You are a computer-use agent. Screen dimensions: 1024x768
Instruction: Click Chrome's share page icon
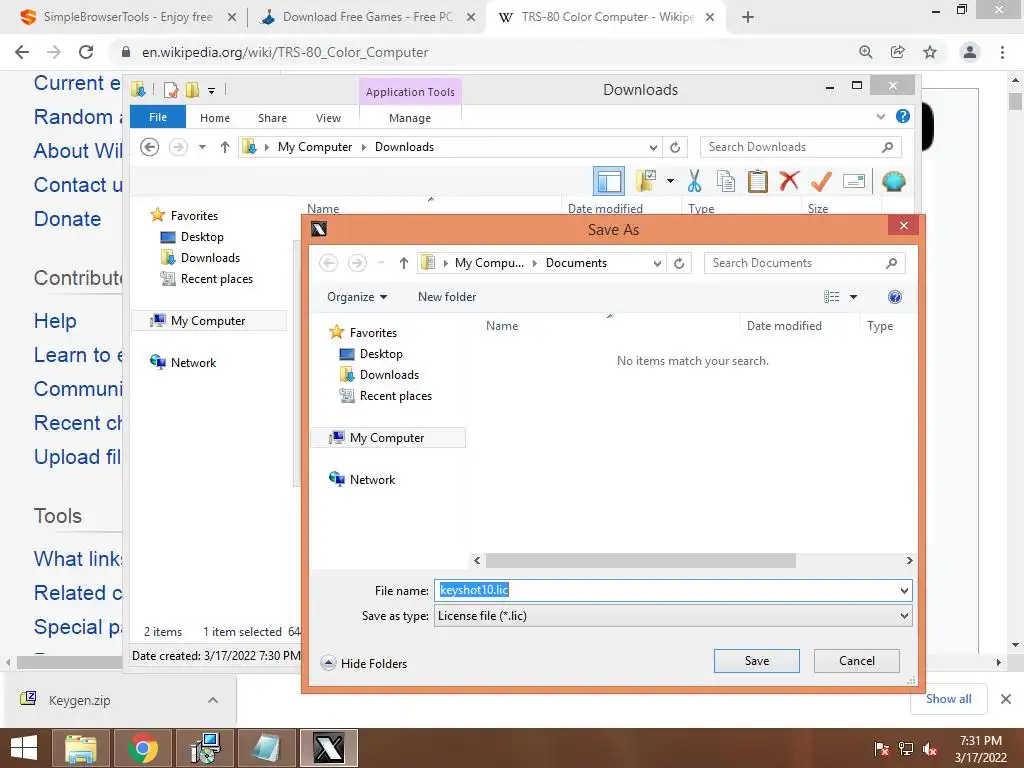click(x=898, y=52)
